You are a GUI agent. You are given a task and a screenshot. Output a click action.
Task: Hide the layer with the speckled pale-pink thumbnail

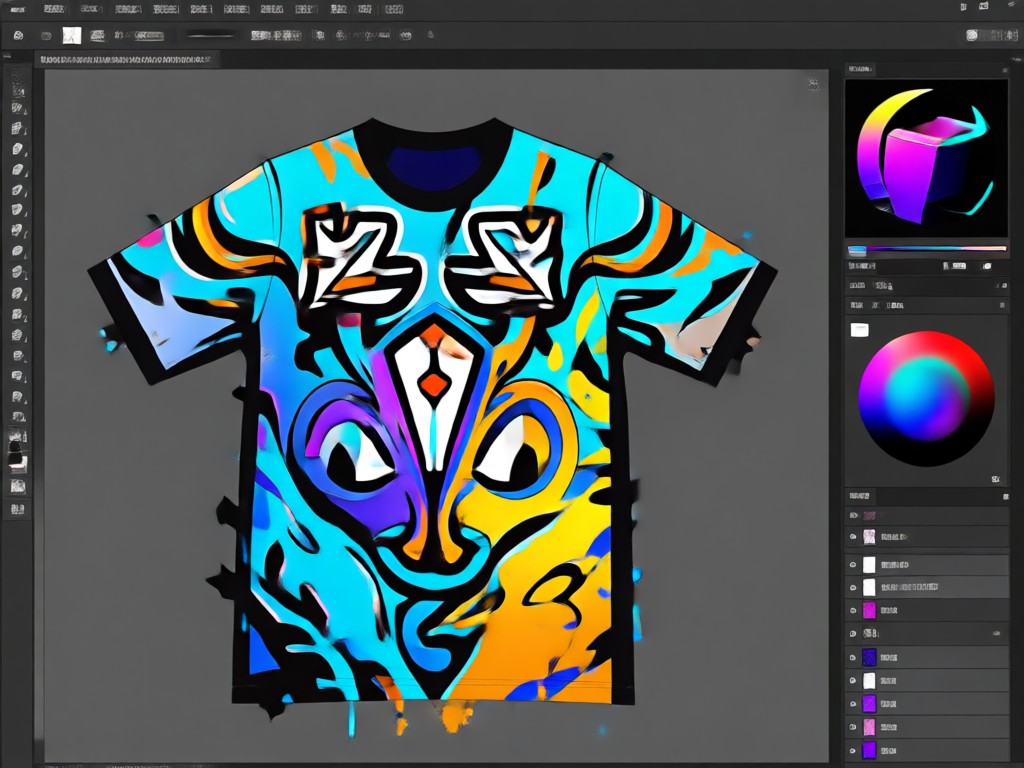point(853,537)
